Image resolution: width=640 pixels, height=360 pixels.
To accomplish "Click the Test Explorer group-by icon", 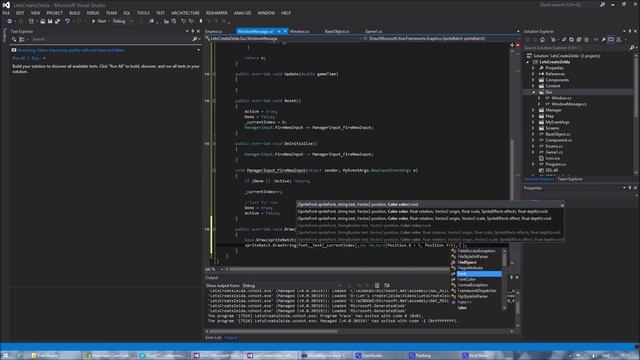I will coord(22,39).
